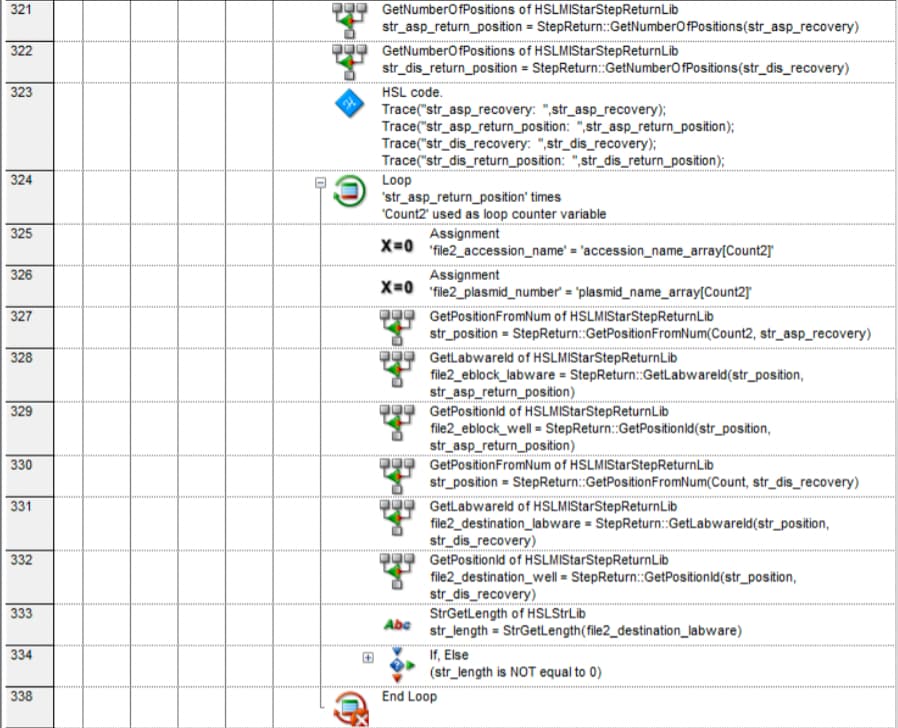Click the str_asp_return_position = StepReturn::GetNumberOfPositions text
Image resolution: width=898 pixels, height=728 pixels.
click(620, 27)
